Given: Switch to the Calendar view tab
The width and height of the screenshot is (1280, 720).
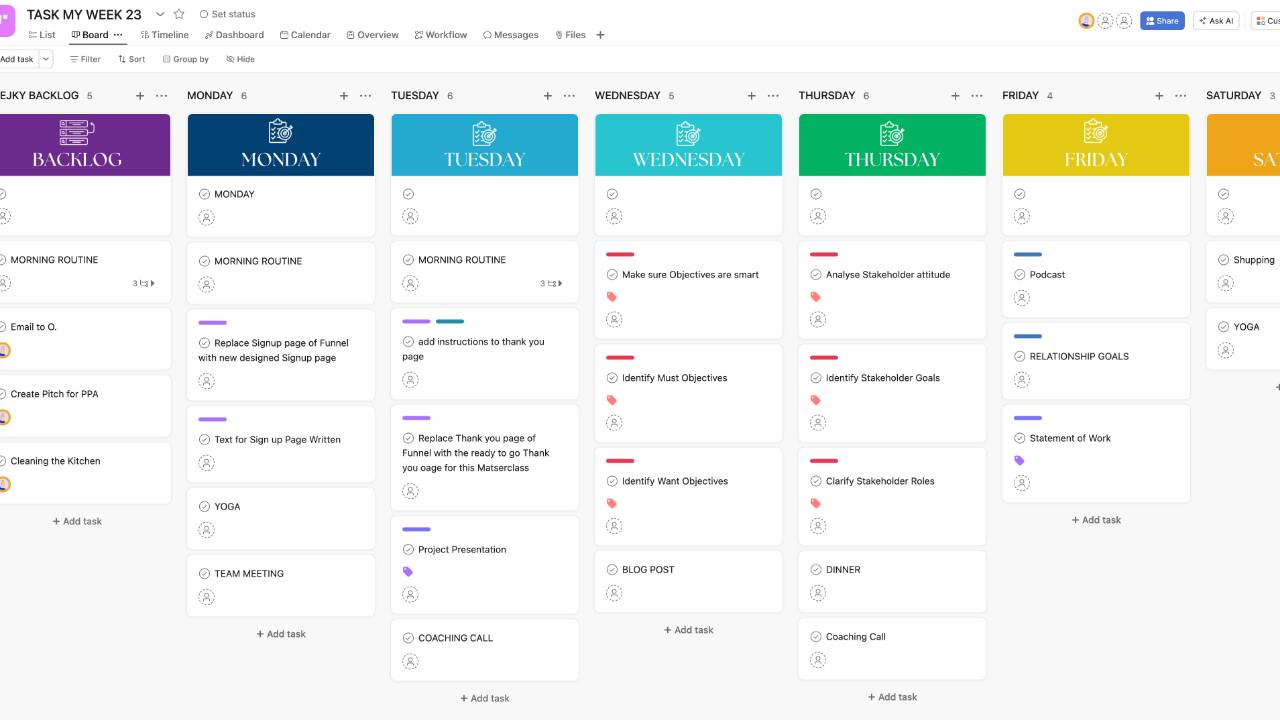Looking at the screenshot, I should pos(305,34).
